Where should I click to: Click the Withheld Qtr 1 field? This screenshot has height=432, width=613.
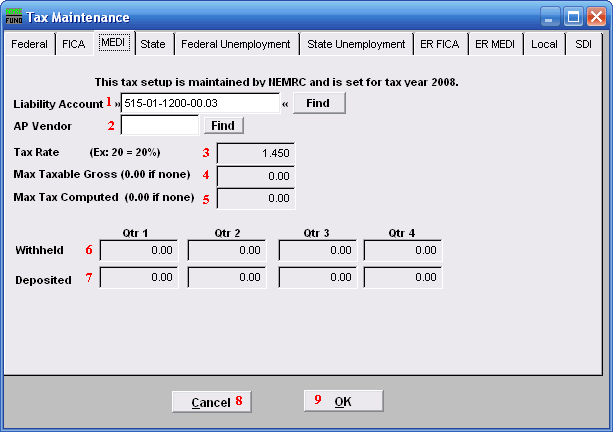(139, 250)
